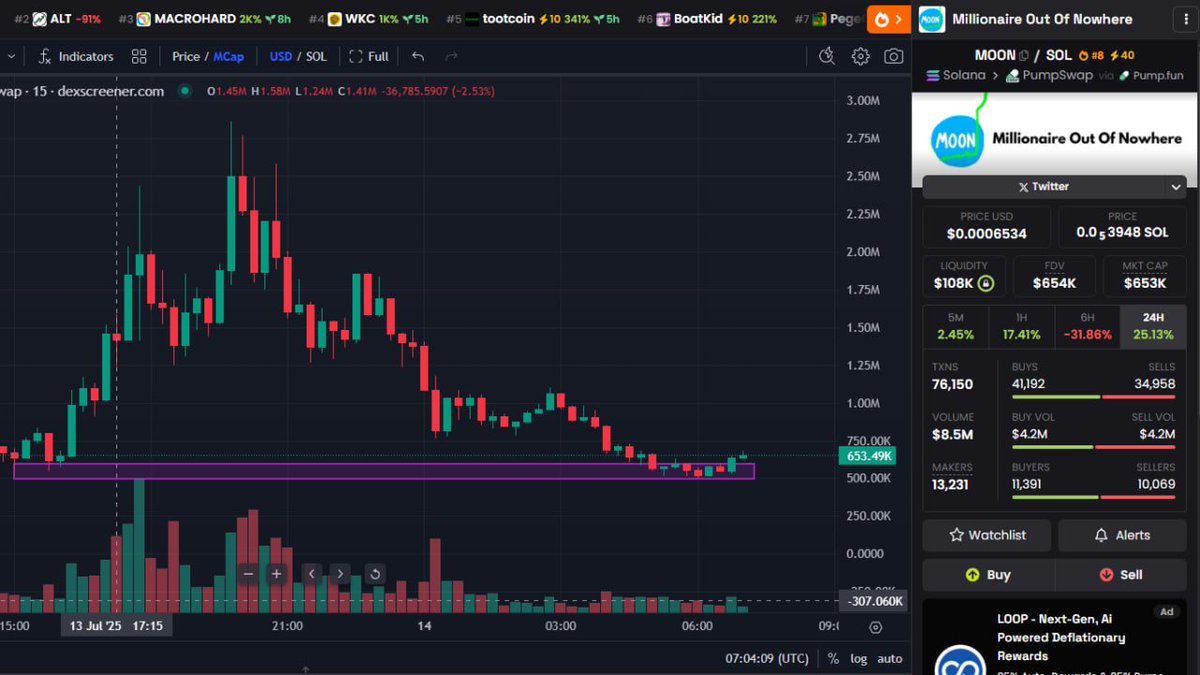Enter Full screen chart mode
This screenshot has height=675, width=1200.
click(x=369, y=57)
